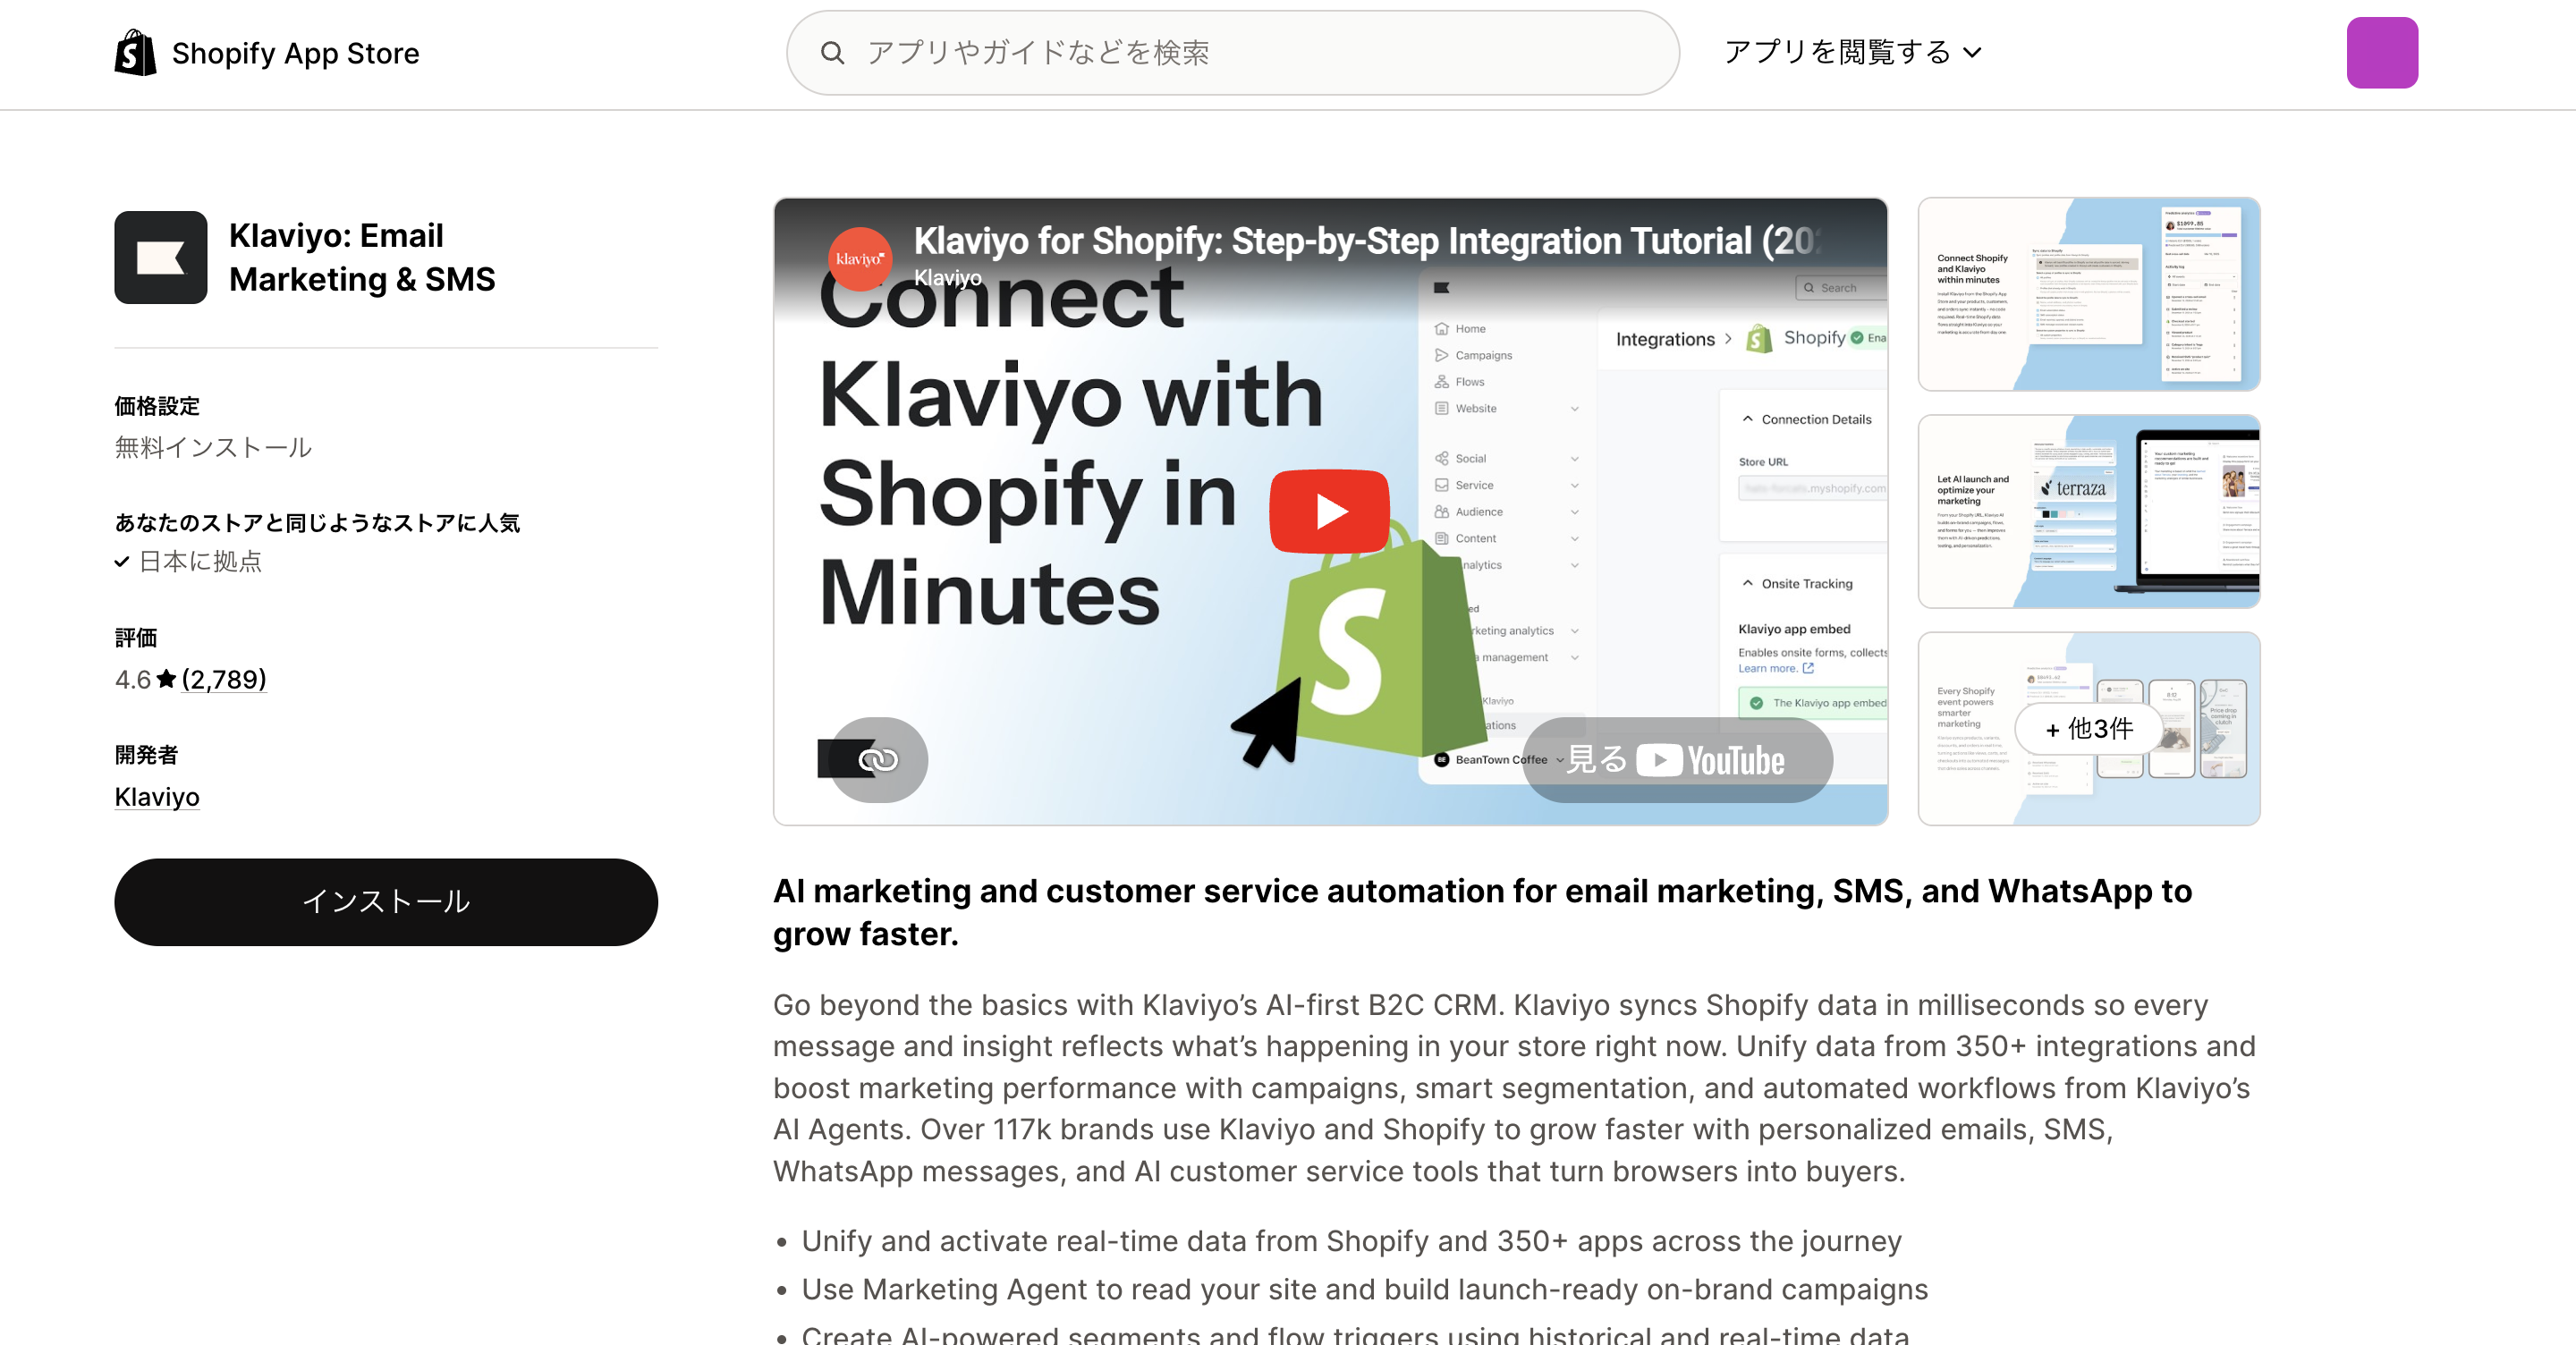Viewport: 2576px width, 1345px height.
Task: Click the Klaviyo channel name under video title
Action: [x=948, y=278]
